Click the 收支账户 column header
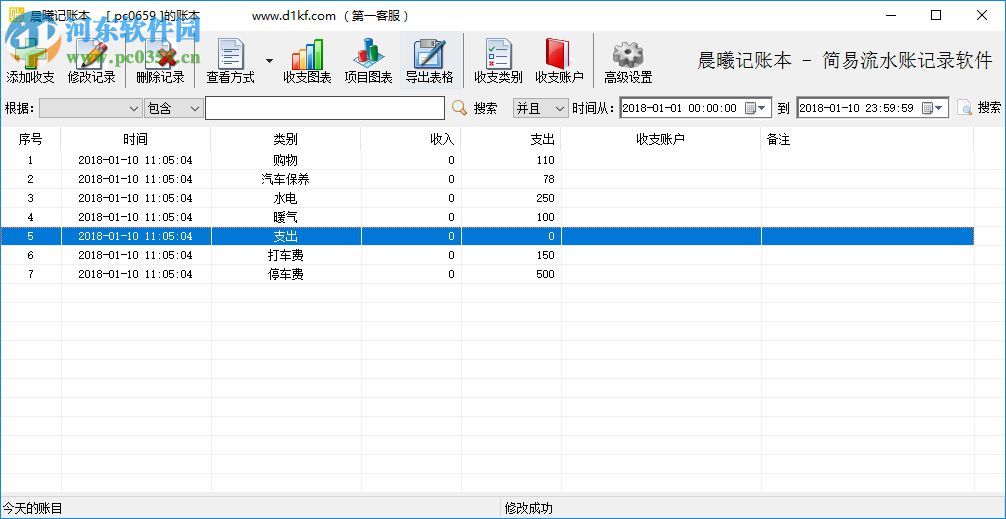The width and height of the screenshot is (1006, 519). (661, 139)
